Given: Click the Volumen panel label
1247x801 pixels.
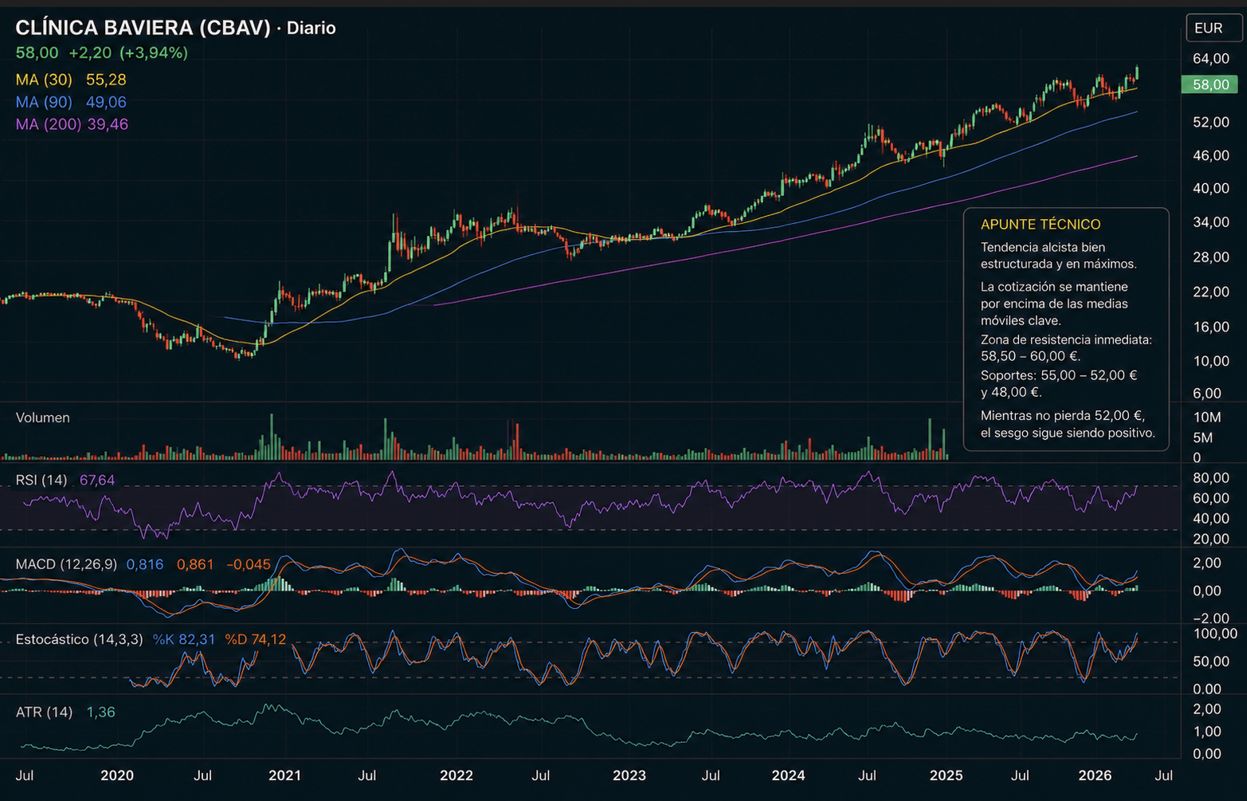Looking at the screenshot, I should tap(43, 418).
